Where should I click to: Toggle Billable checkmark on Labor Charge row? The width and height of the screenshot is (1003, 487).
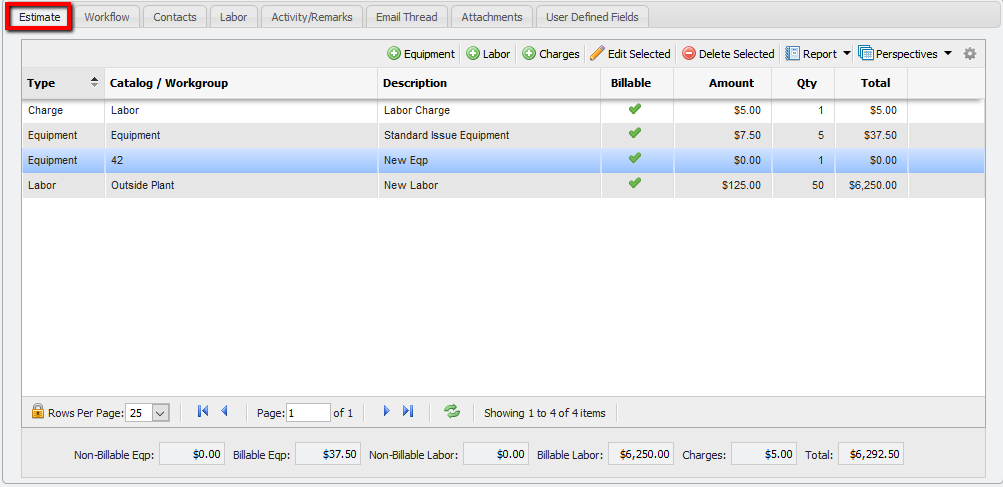tap(634, 110)
